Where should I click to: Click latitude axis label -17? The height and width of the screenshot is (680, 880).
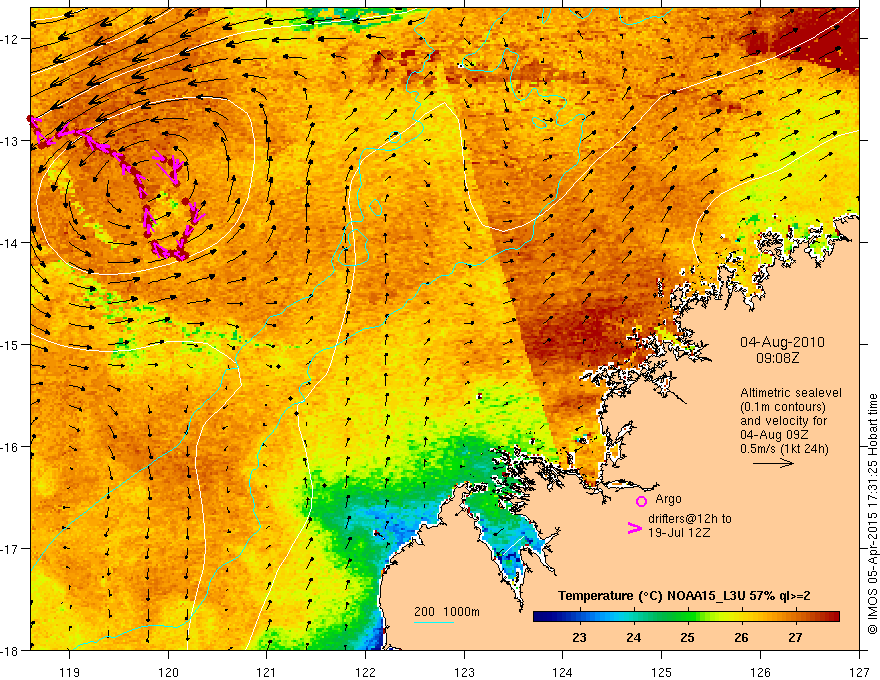click(x=10, y=548)
